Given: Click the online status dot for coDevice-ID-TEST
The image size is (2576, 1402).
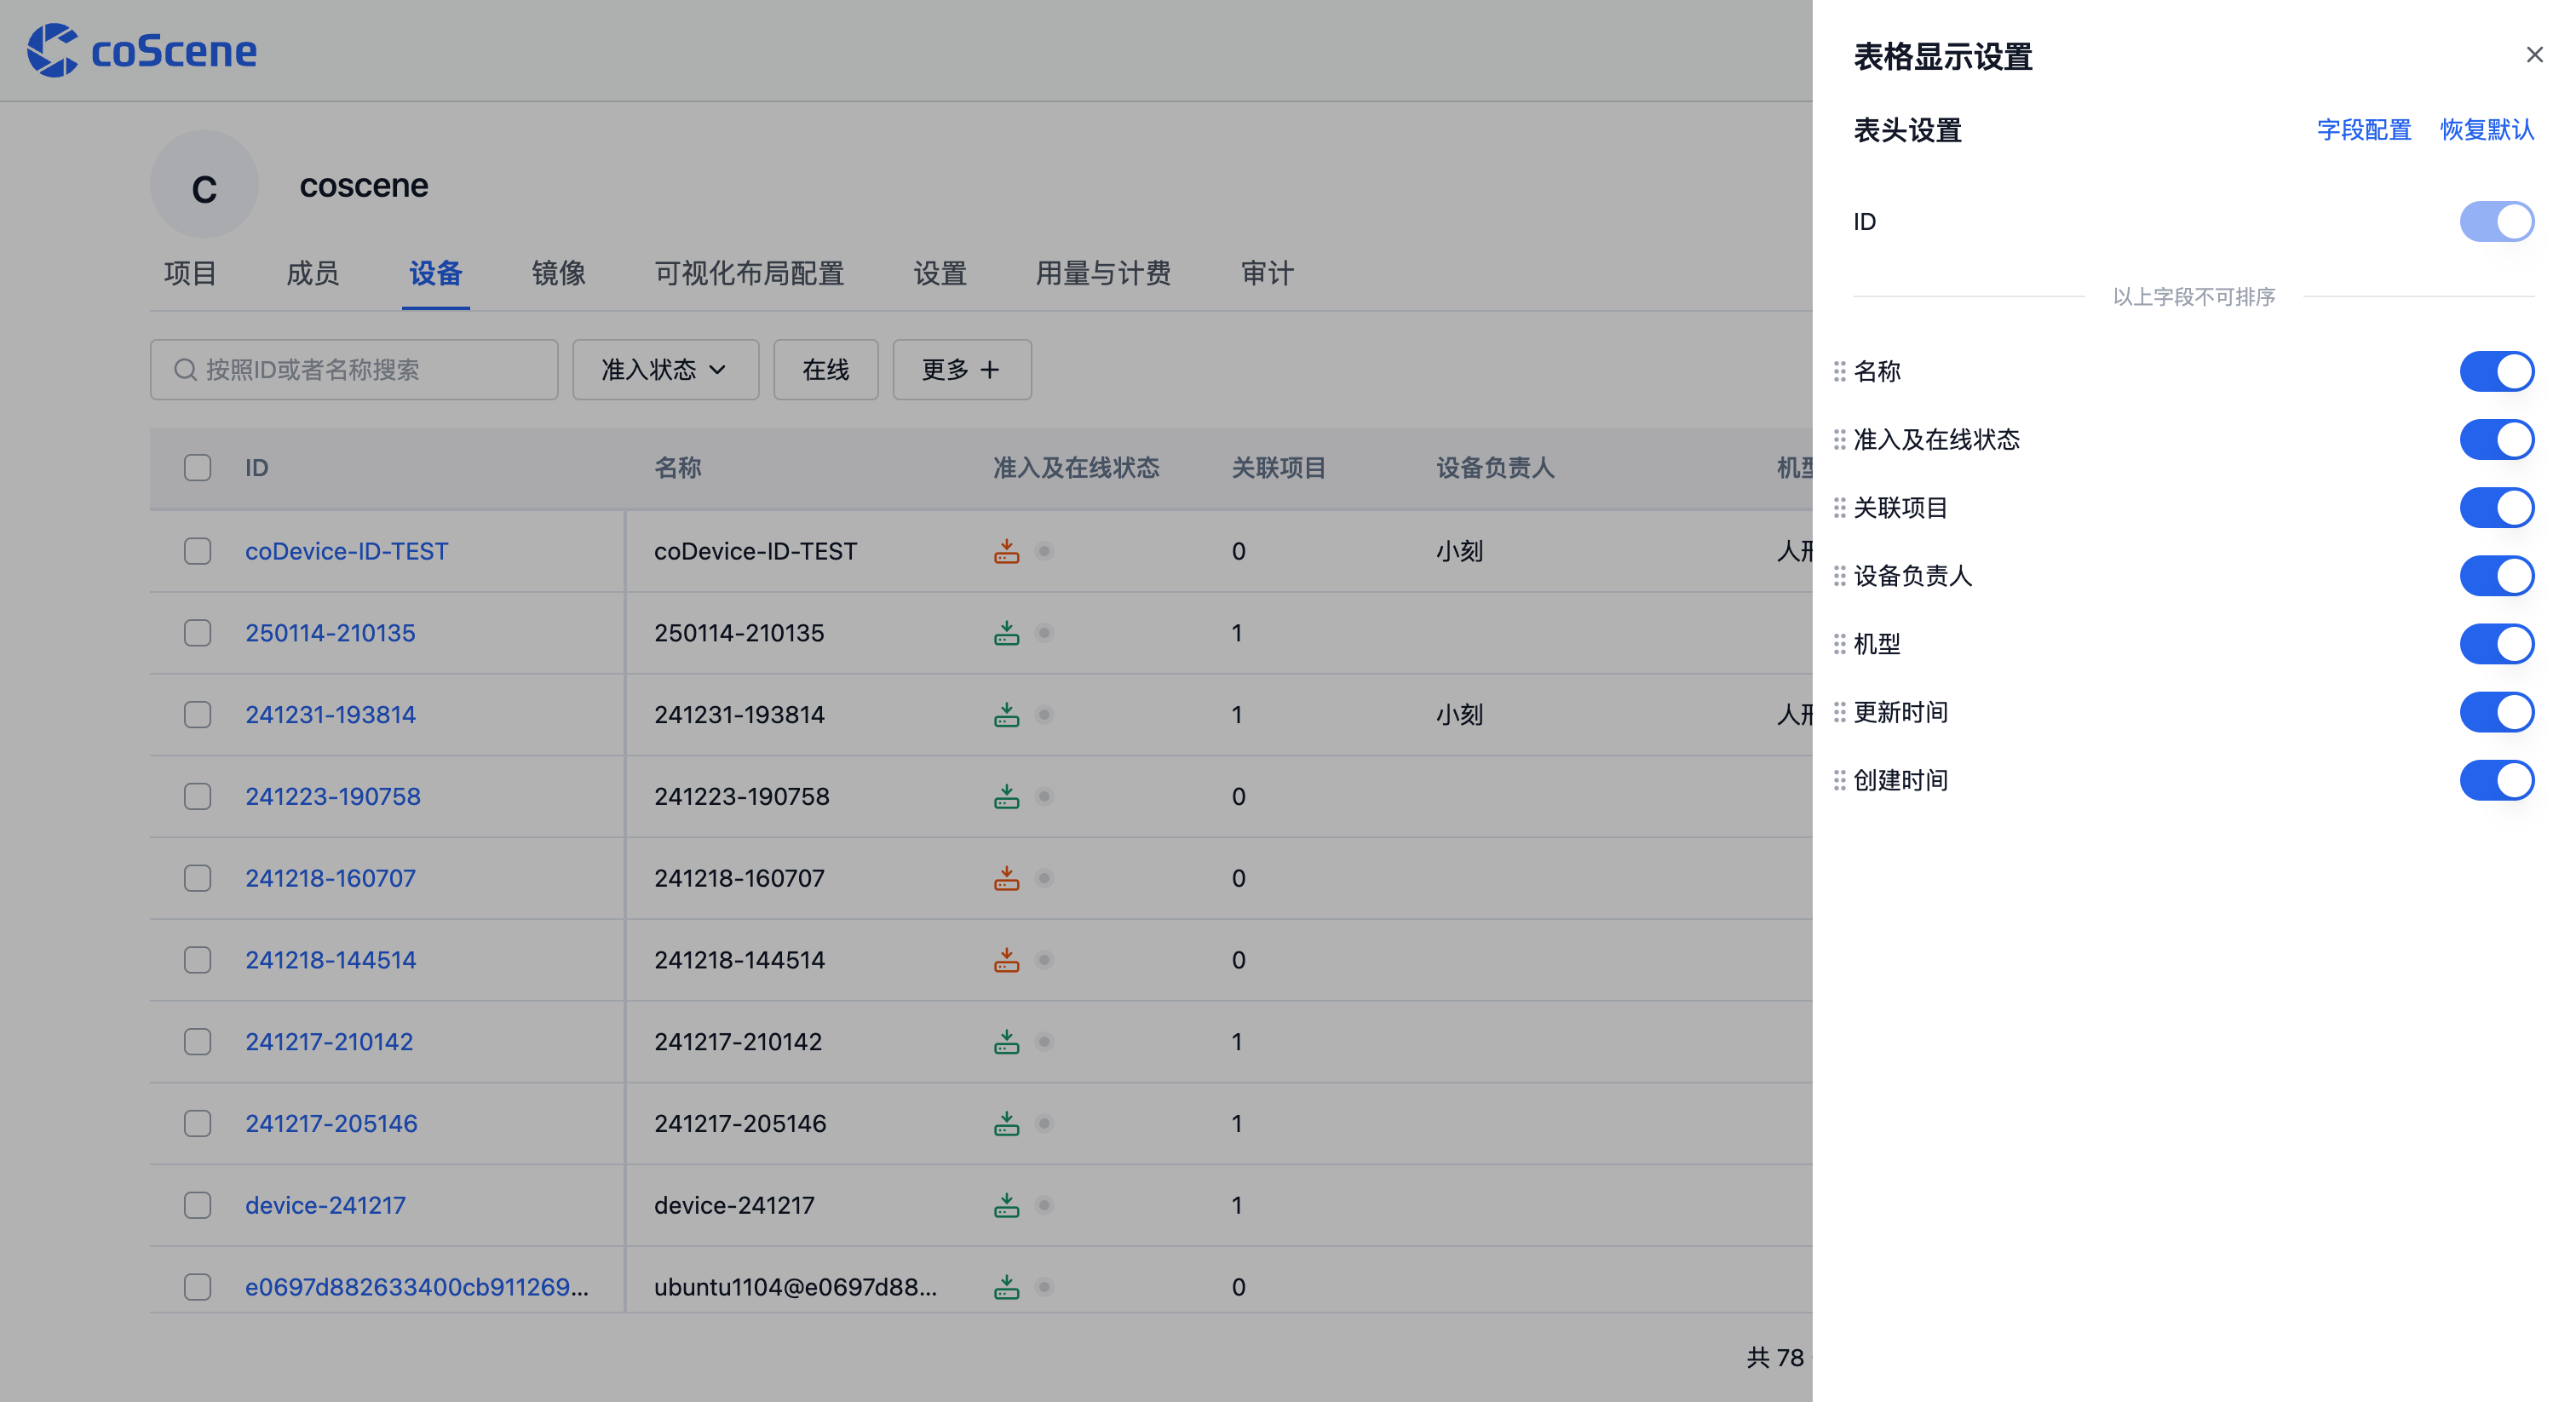Looking at the screenshot, I should [1044, 551].
